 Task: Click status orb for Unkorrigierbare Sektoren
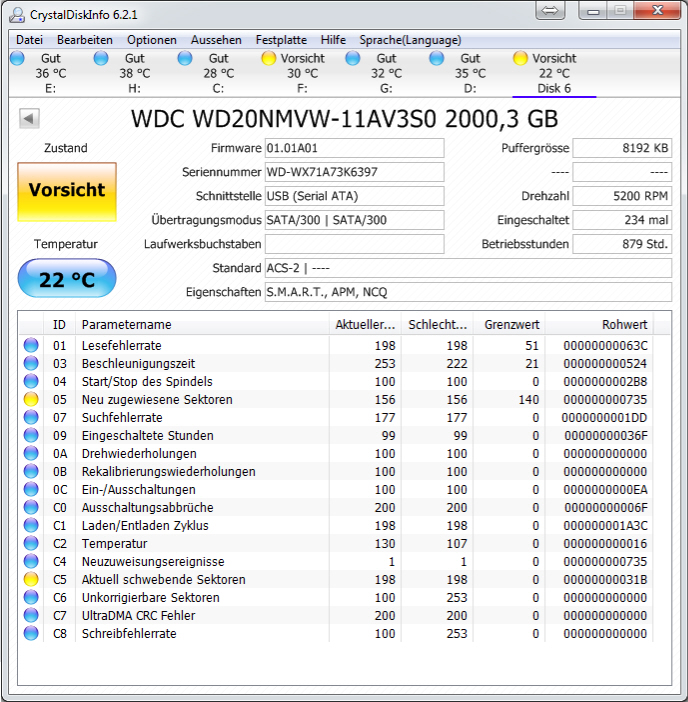[x=31, y=597]
